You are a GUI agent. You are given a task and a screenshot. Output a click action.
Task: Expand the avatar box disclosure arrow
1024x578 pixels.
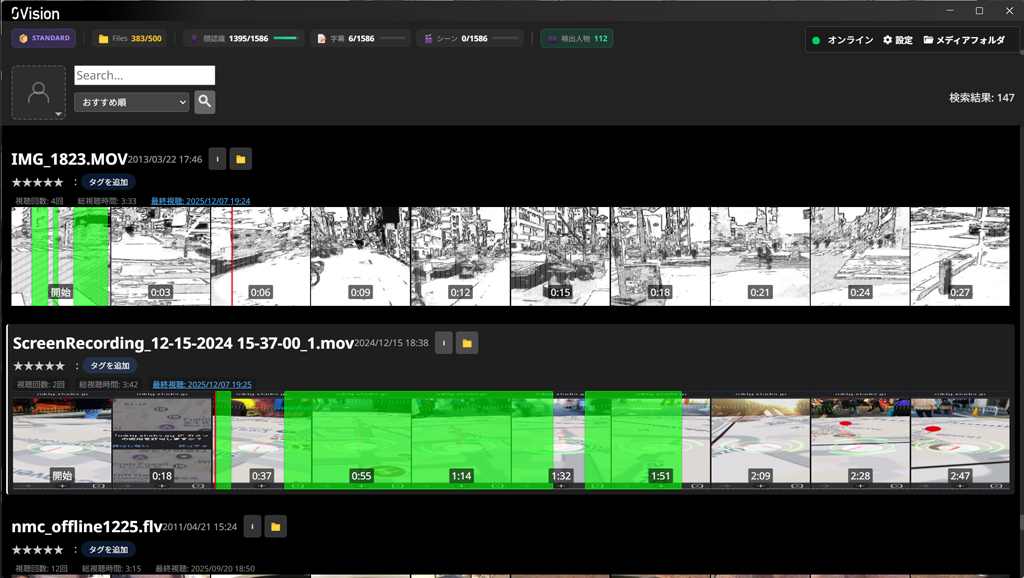[x=59, y=113]
